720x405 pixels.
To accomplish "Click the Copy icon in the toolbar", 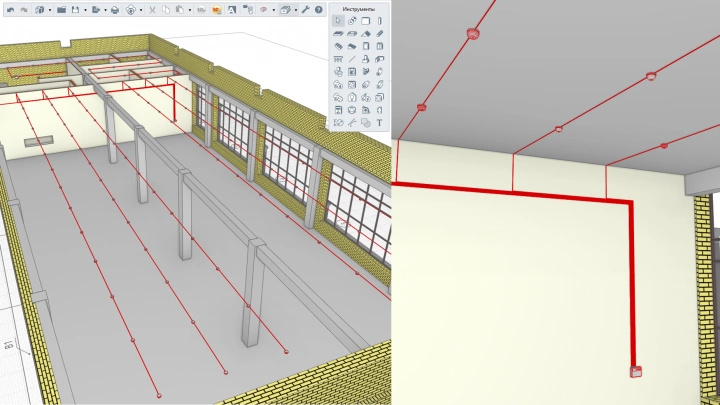I will coord(164,9).
